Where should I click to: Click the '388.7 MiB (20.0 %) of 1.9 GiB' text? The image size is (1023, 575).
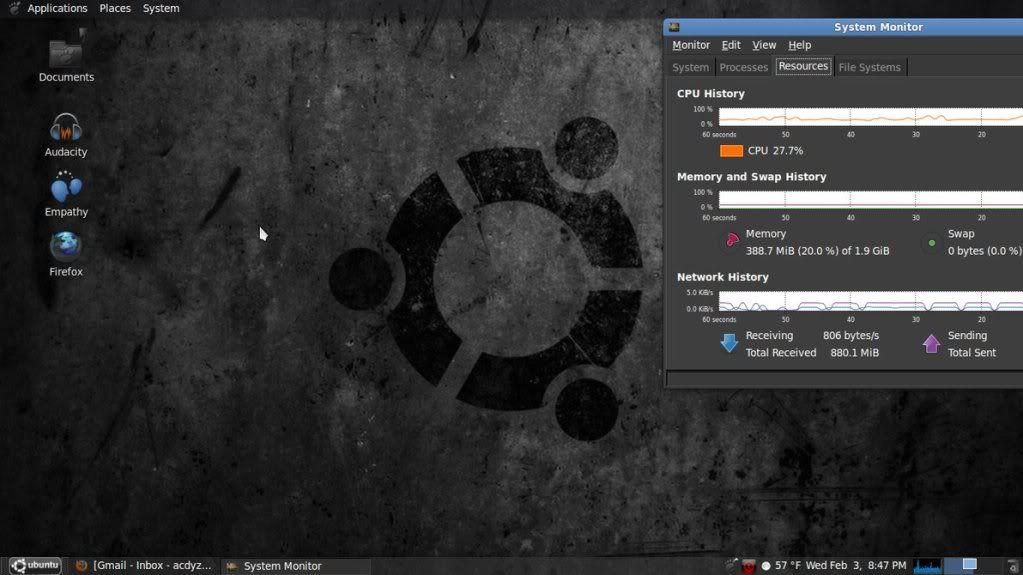[x=817, y=251]
